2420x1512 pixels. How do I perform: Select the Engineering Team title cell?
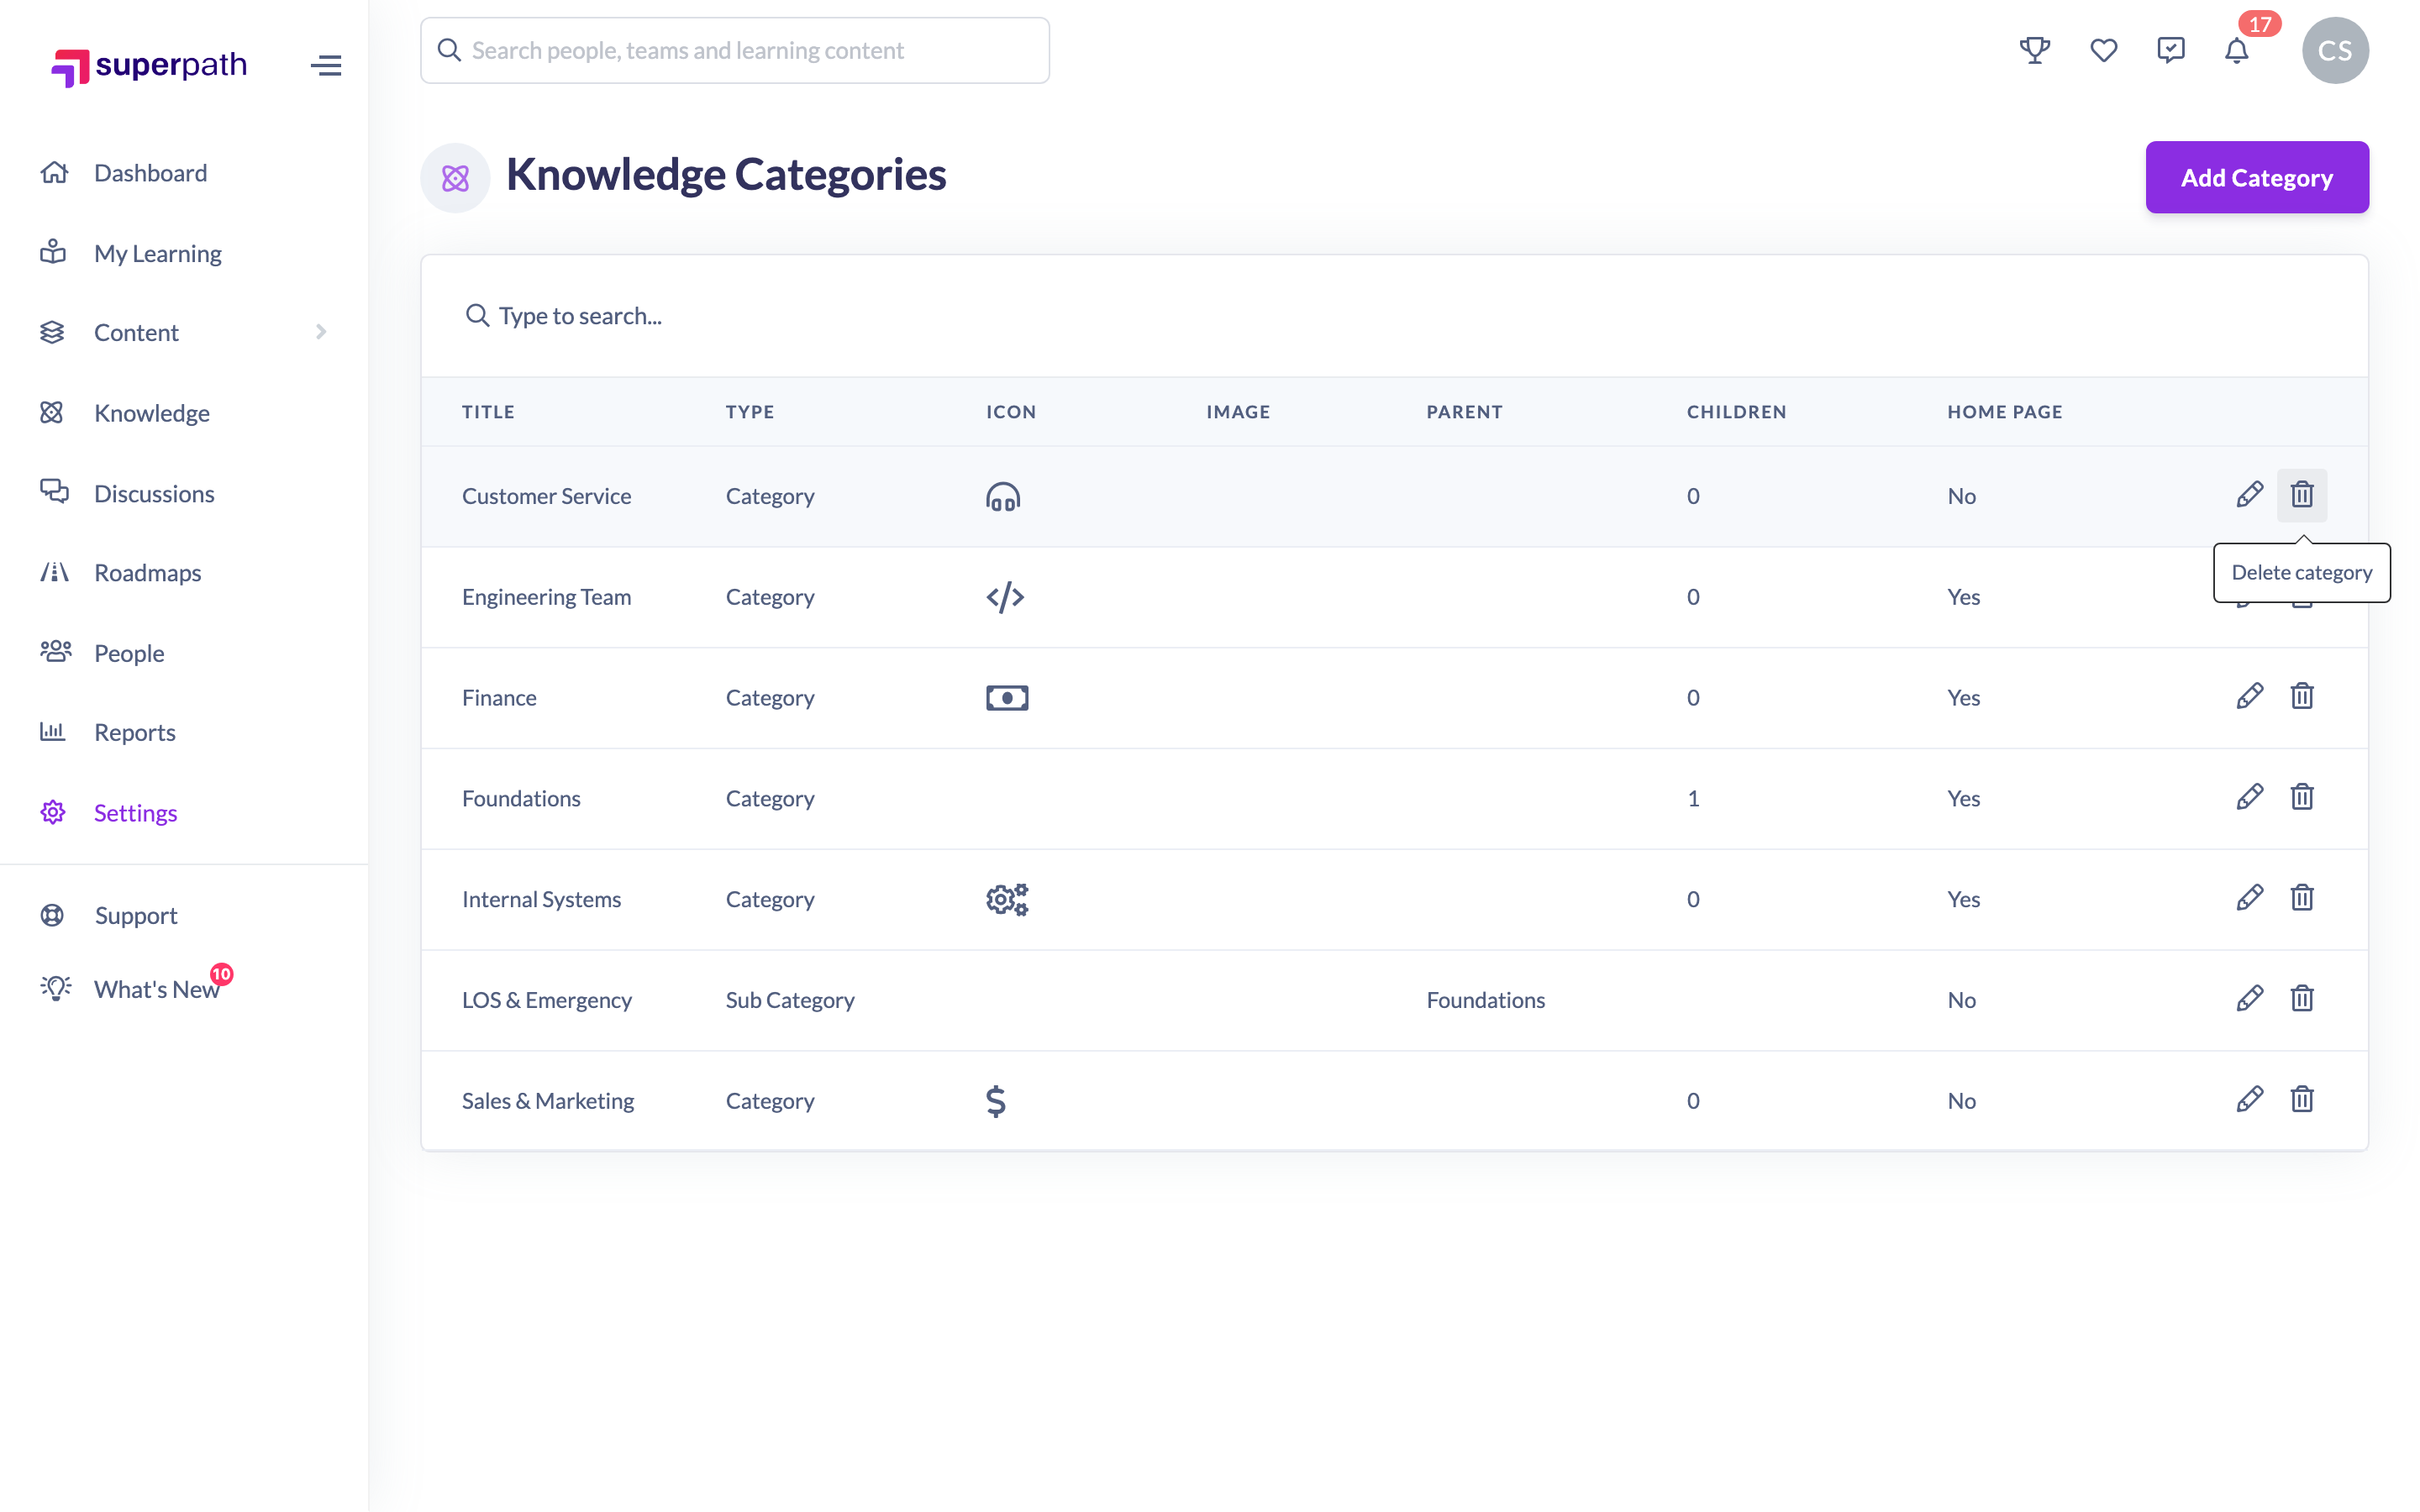tap(546, 597)
